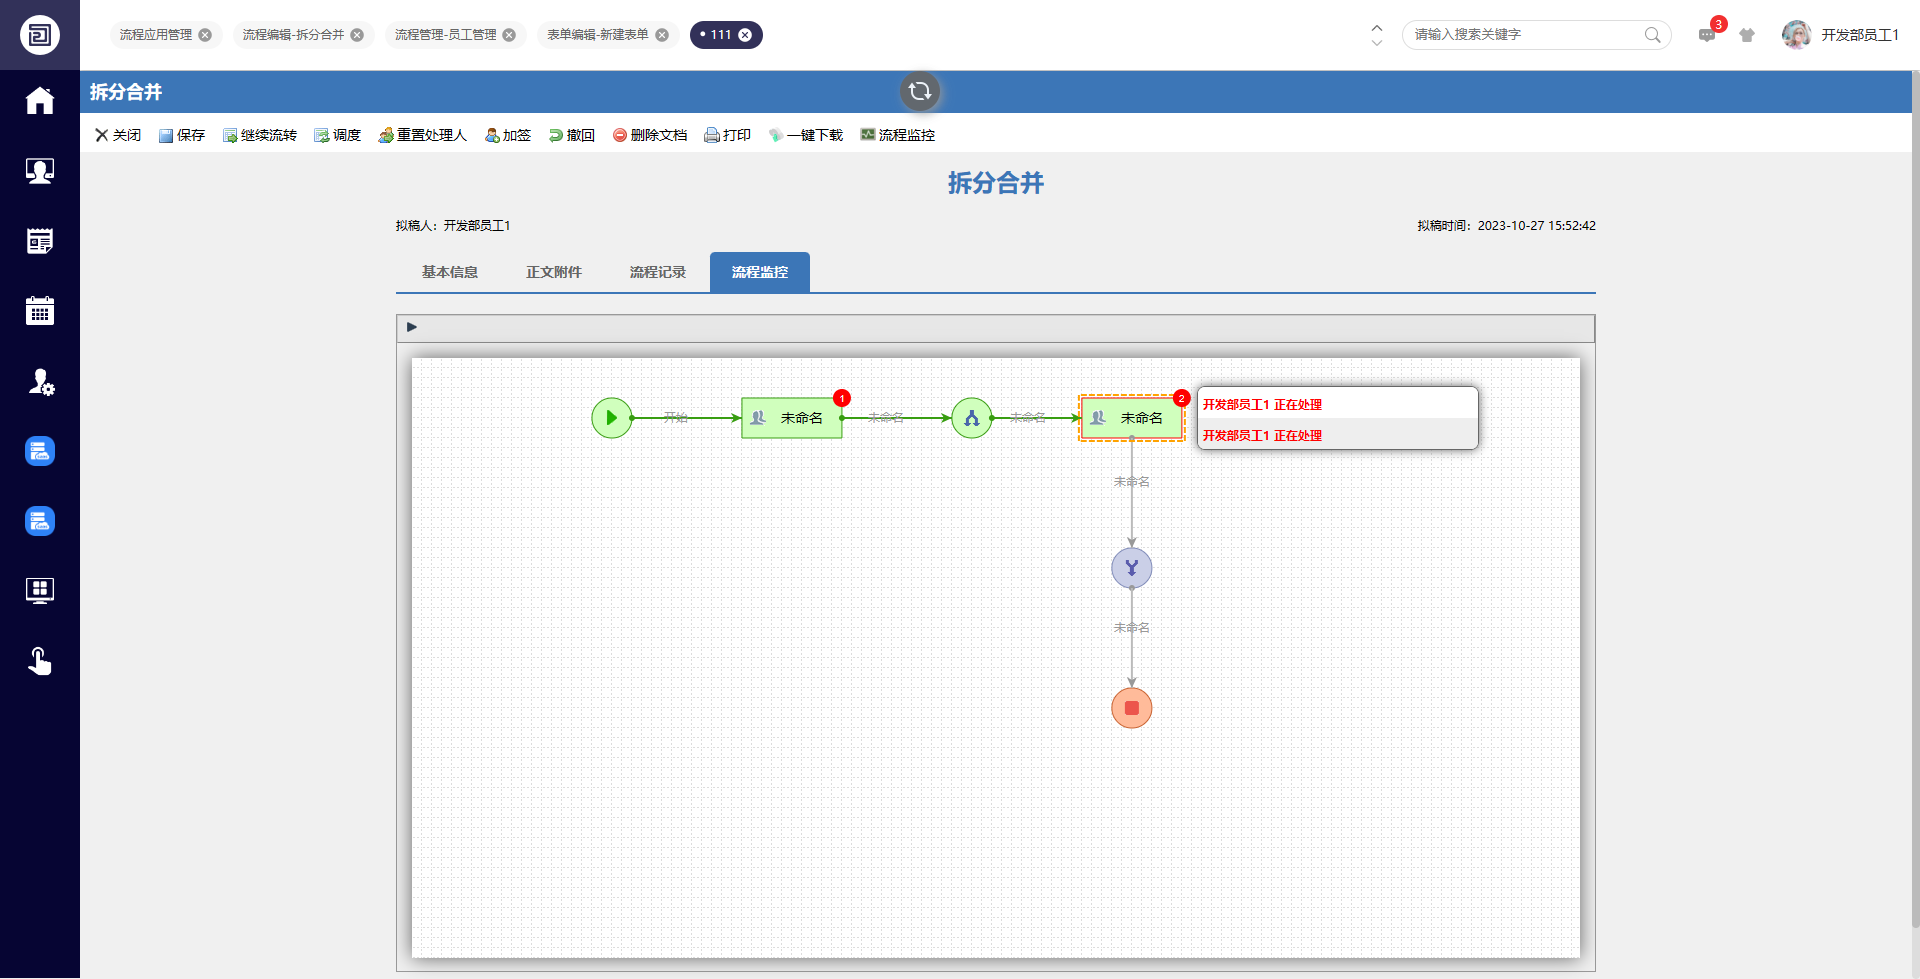Expand the monitor panel triangle arrow
This screenshot has width=1920, height=979.
411,327
